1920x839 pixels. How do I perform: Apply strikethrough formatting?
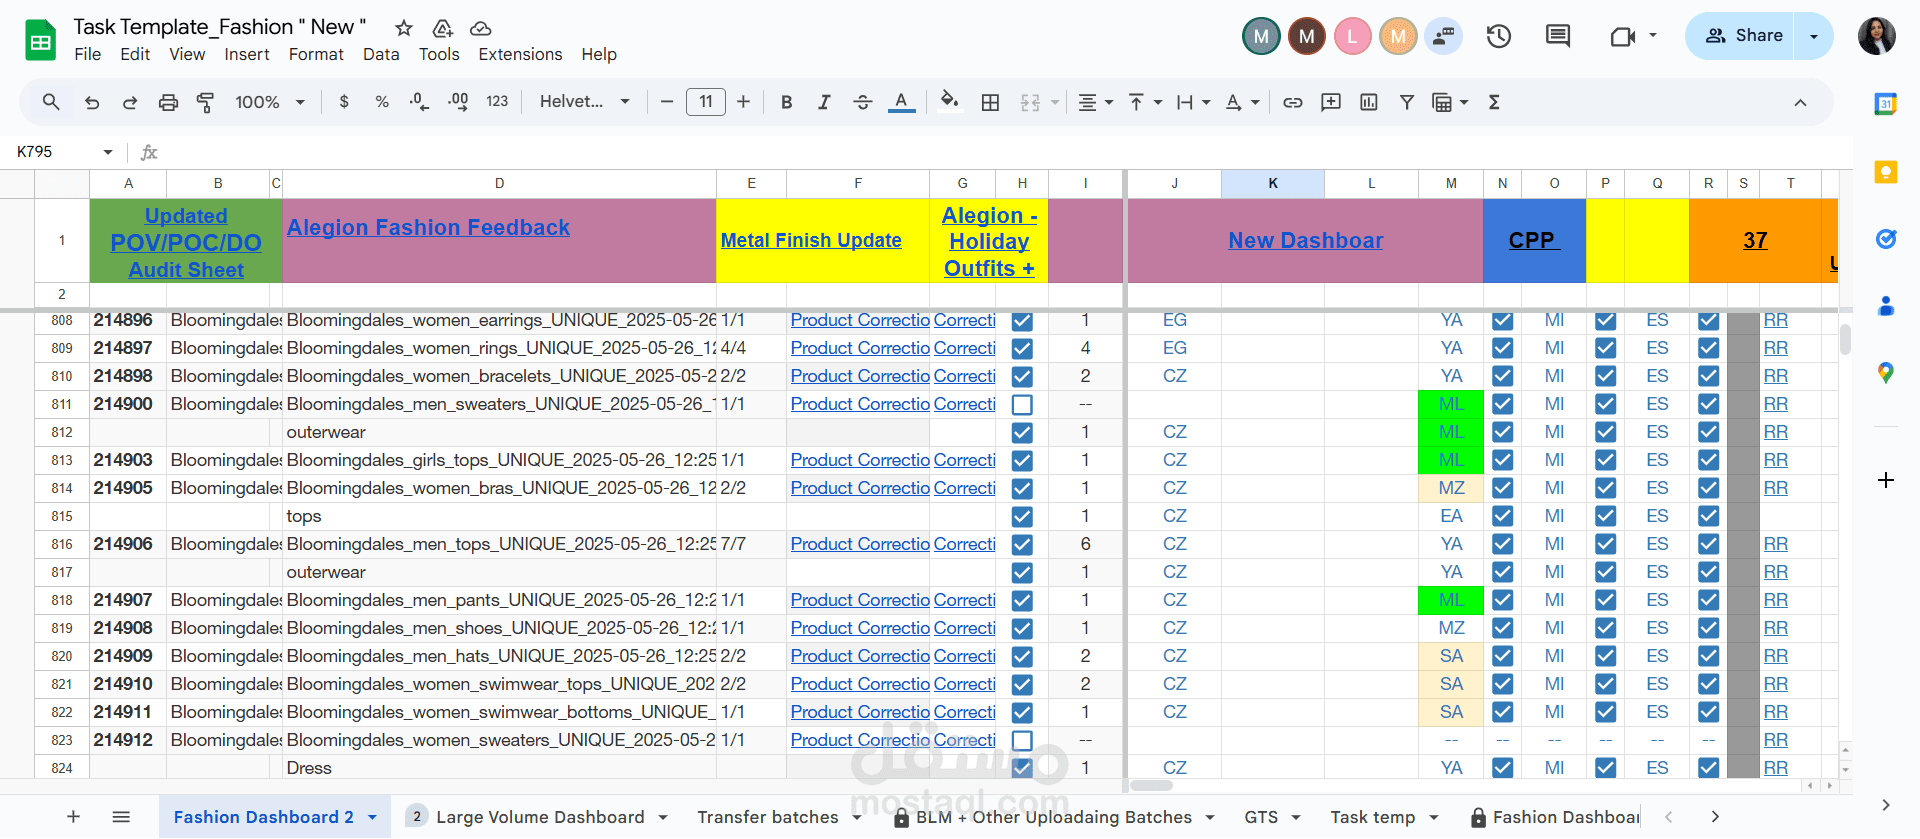(x=862, y=102)
